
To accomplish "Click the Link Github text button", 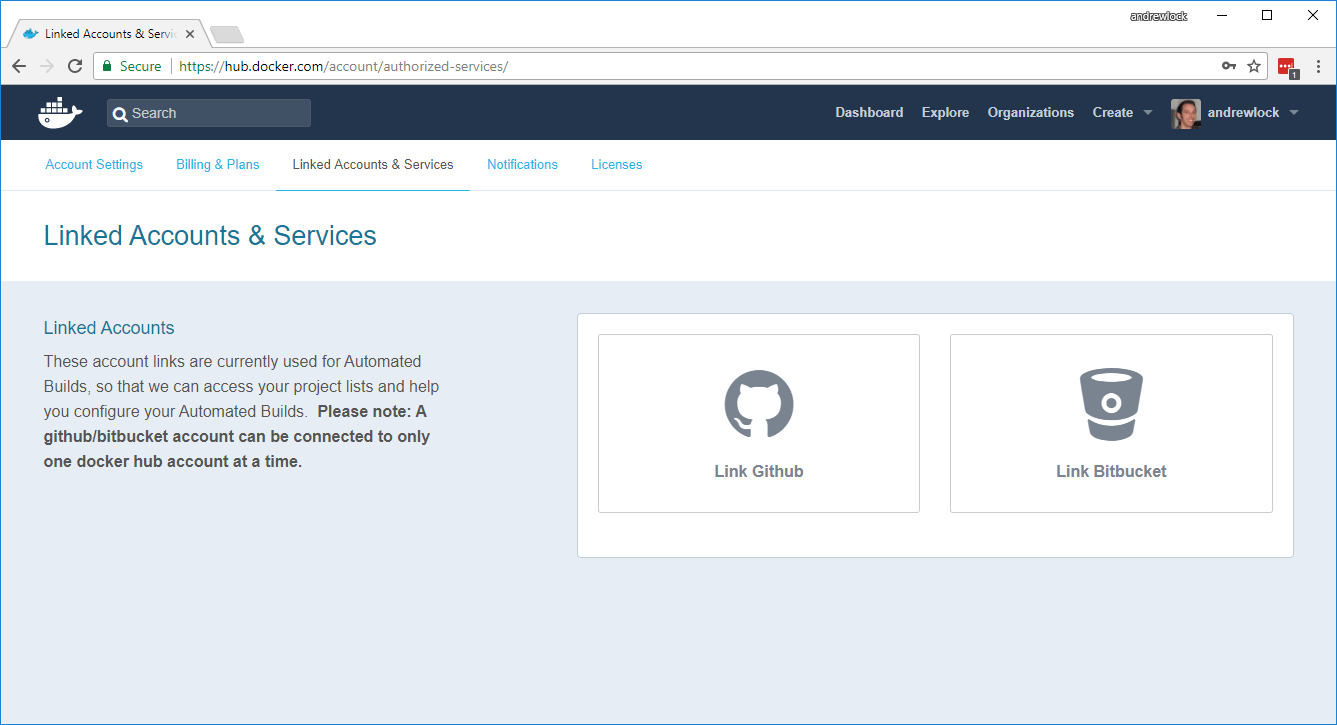I will tap(759, 471).
